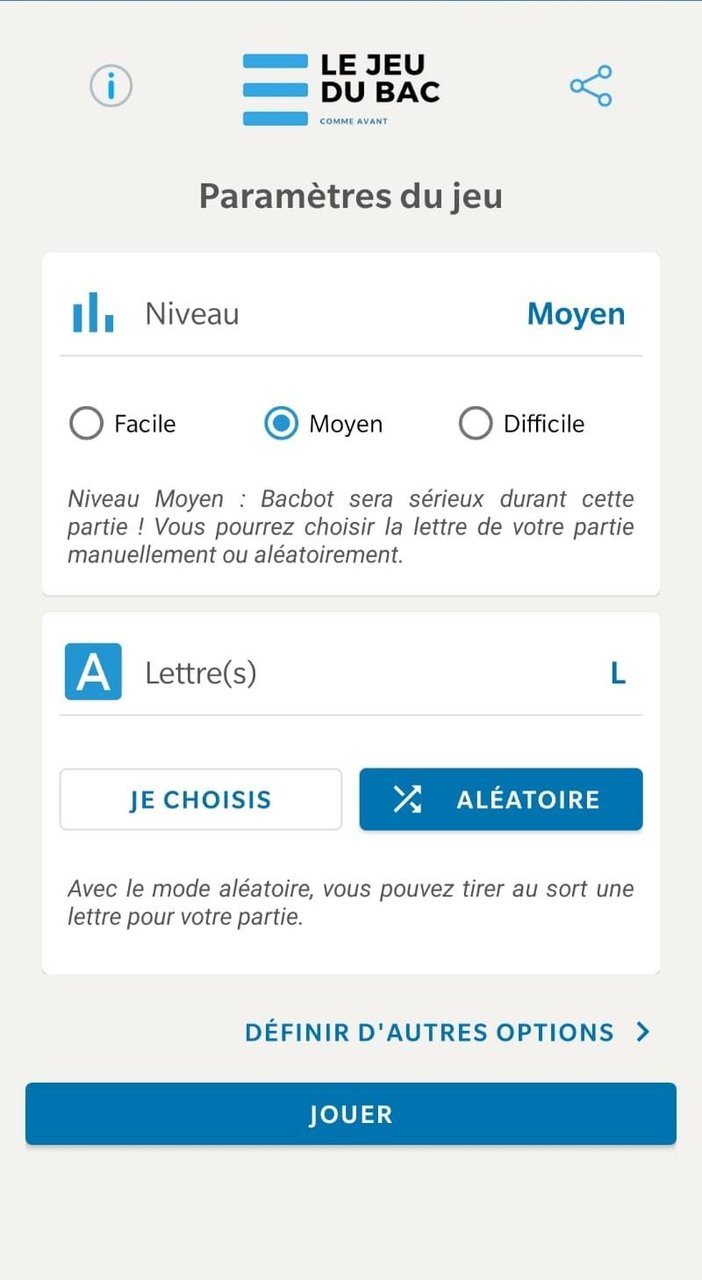Click the Aléatoire button
The height and width of the screenshot is (1280, 702).
click(x=500, y=799)
